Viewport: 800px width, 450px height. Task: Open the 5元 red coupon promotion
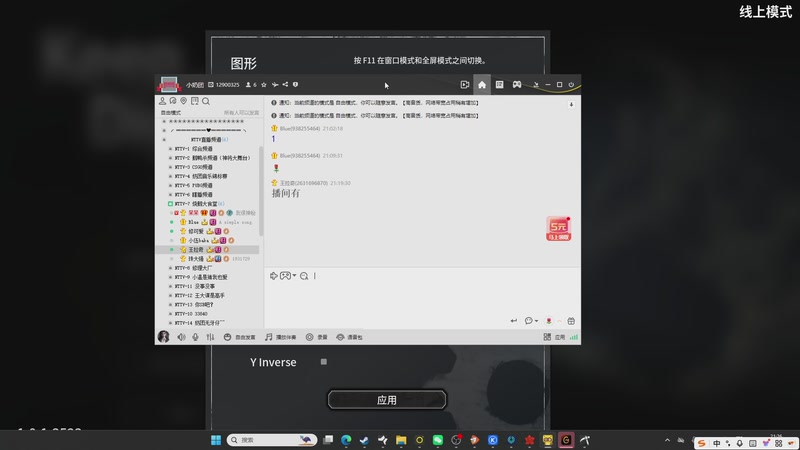coord(558,229)
